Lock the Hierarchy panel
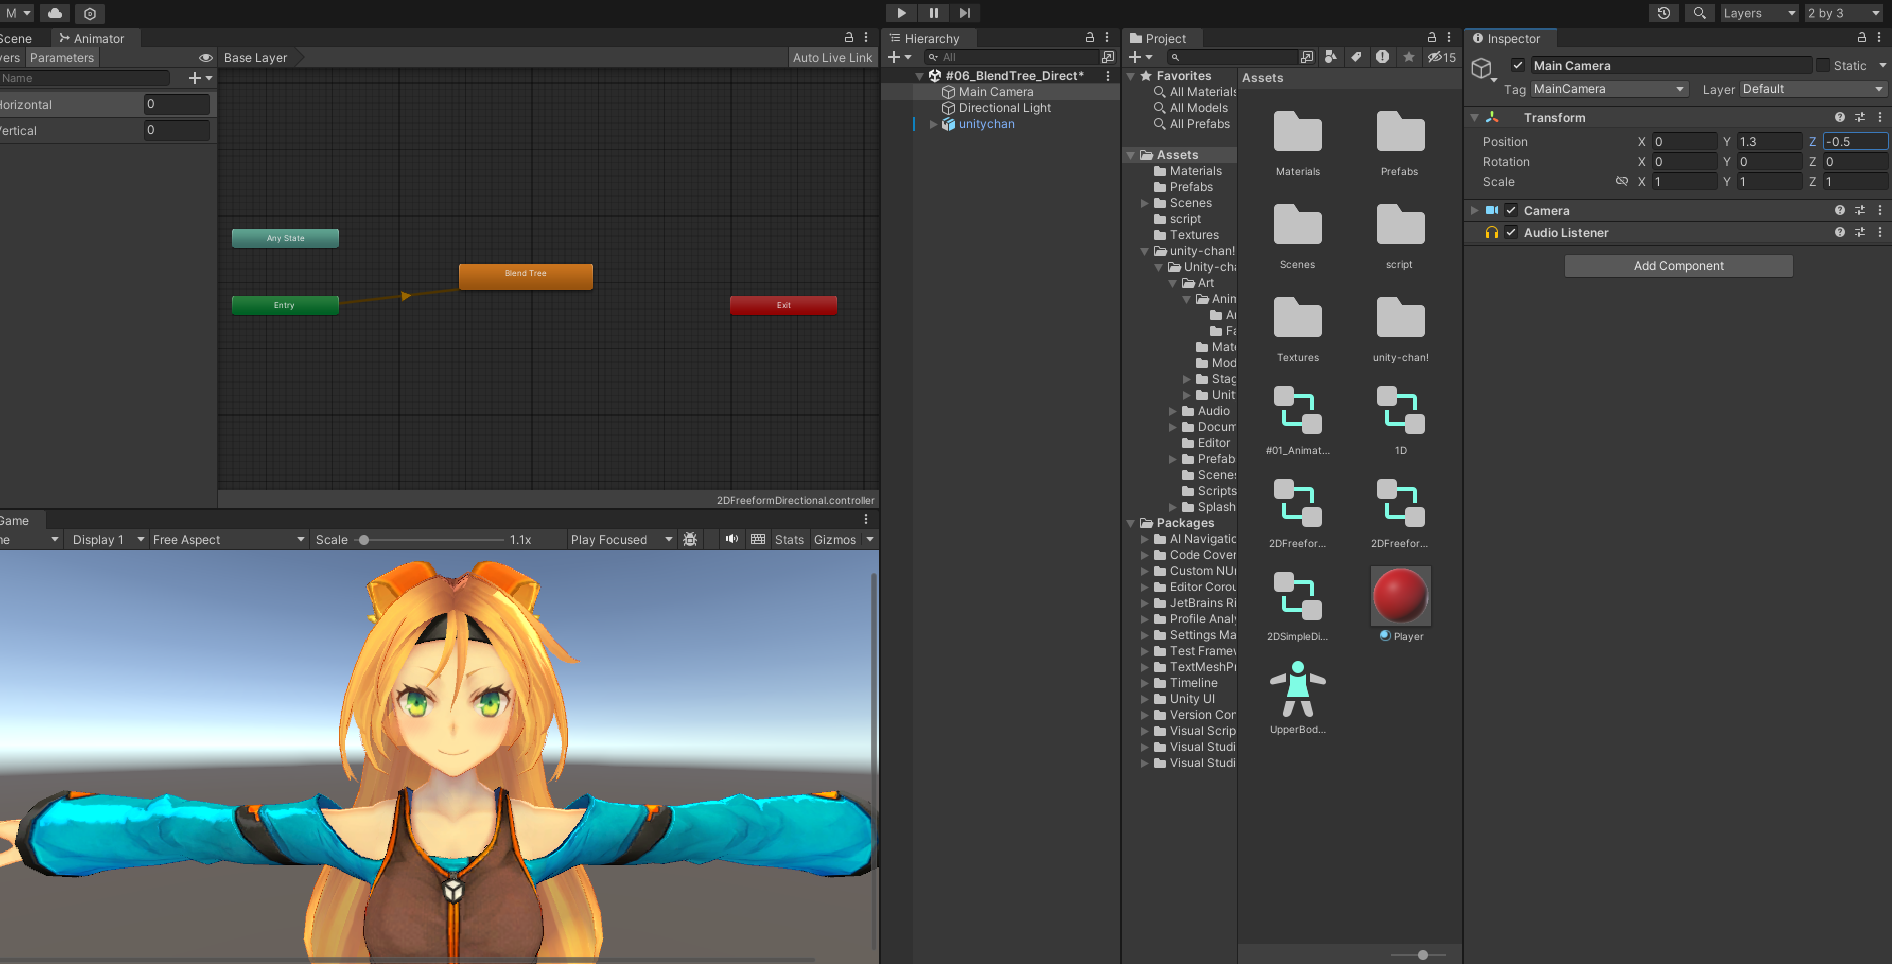Viewport: 1892px width, 964px height. point(1090,37)
